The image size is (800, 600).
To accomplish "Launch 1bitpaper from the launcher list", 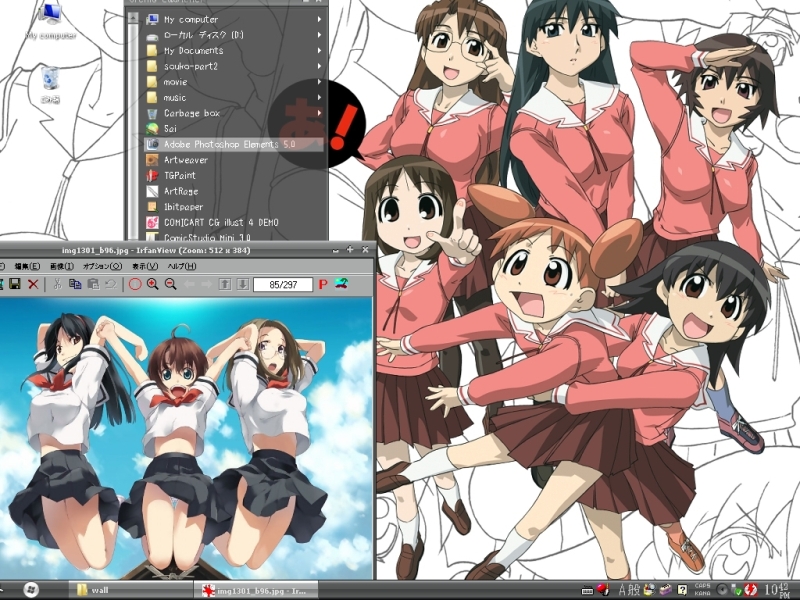I will click(x=234, y=207).
